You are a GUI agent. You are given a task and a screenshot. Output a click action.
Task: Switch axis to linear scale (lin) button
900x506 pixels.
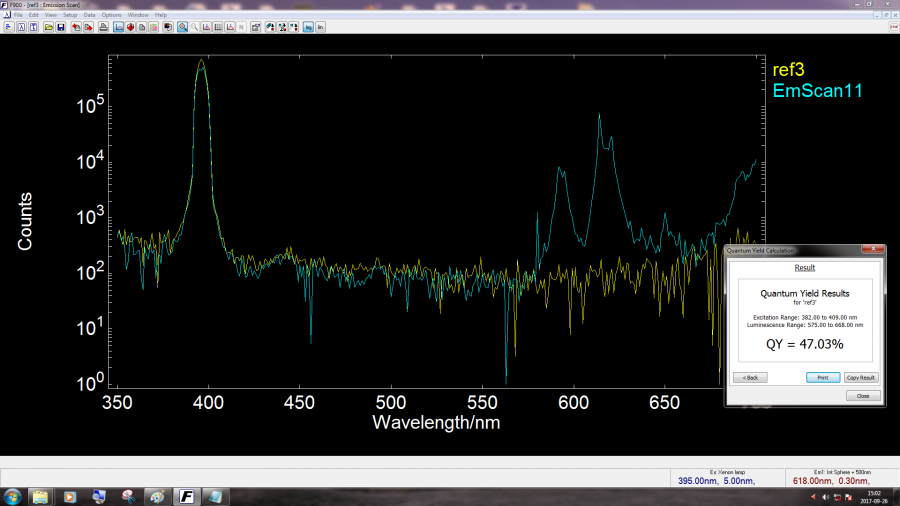[x=320, y=27]
